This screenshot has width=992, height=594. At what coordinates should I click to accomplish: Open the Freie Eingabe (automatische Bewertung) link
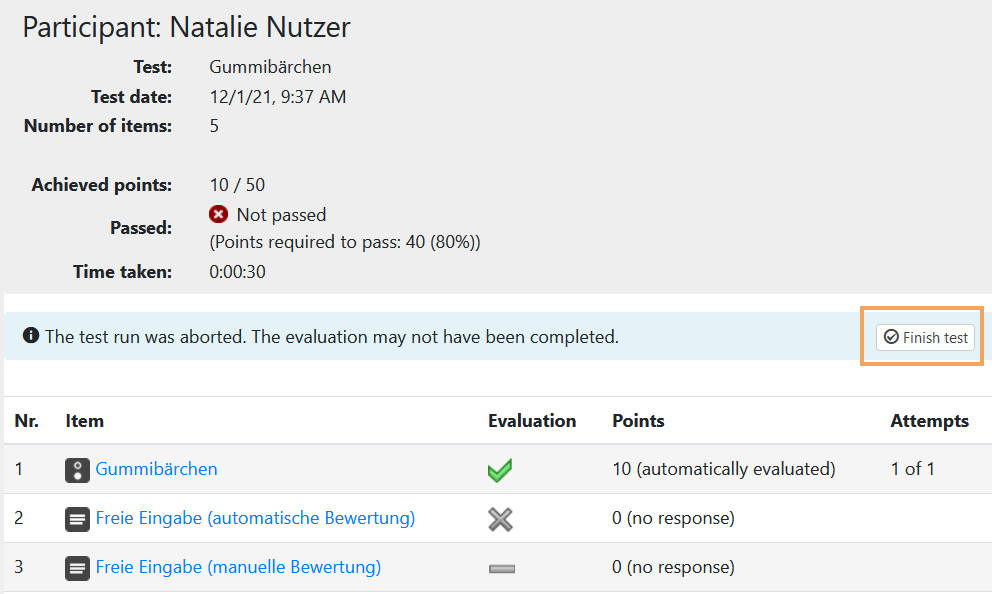(255, 518)
